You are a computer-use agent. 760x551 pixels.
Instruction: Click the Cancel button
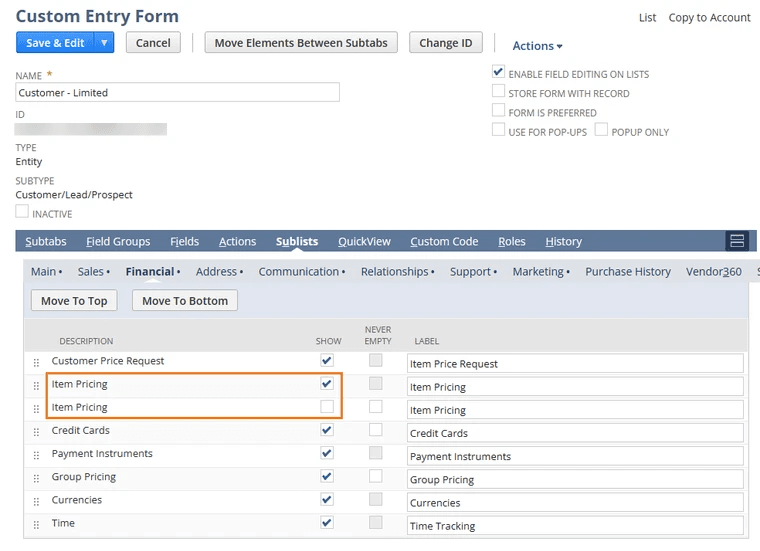coord(153,43)
